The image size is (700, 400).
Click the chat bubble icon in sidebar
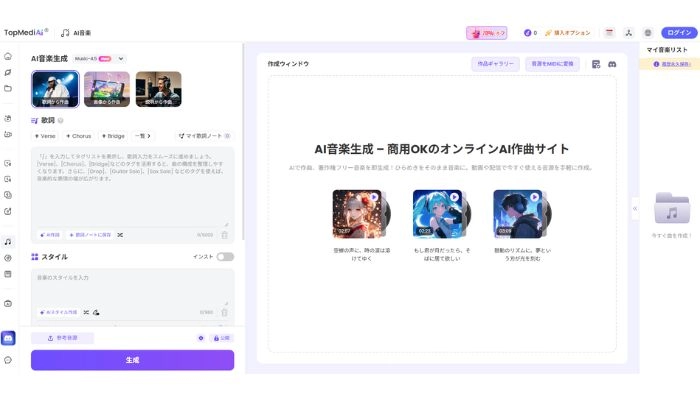[x=8, y=360]
